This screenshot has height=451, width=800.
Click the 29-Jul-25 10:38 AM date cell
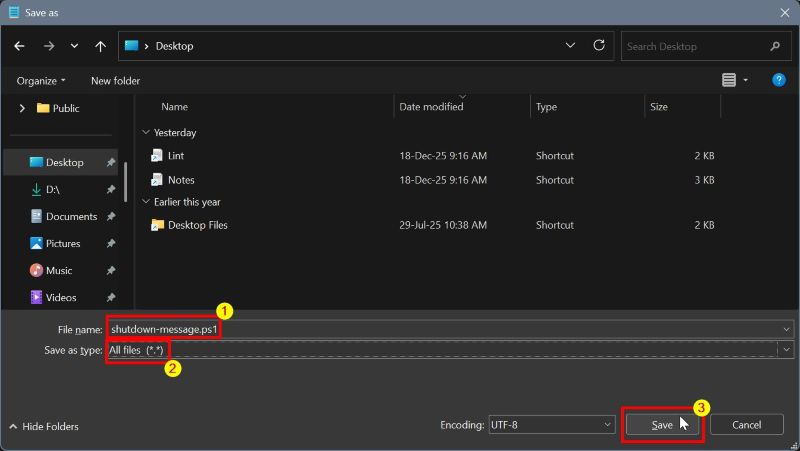click(x=443, y=225)
